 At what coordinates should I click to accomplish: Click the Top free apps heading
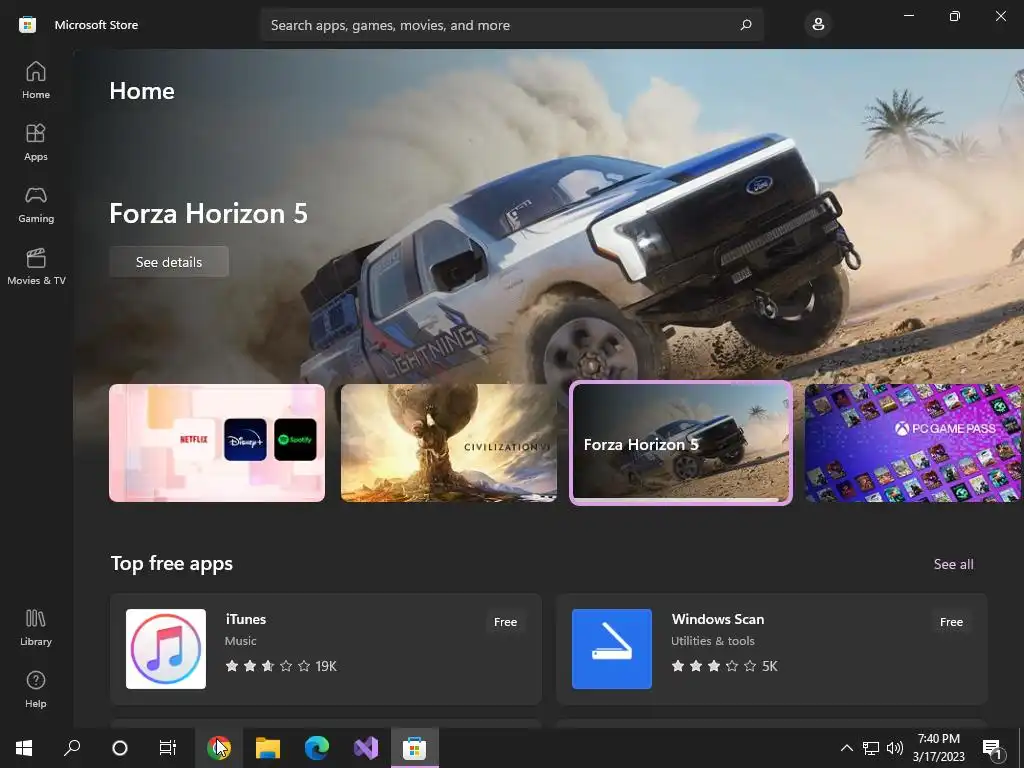(x=172, y=564)
